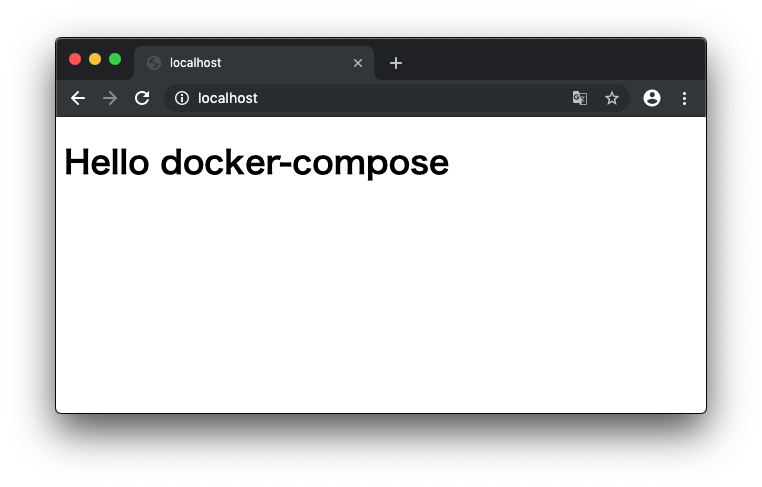View site information for localhost
Viewport: 762px width, 487px height.
pos(182,98)
